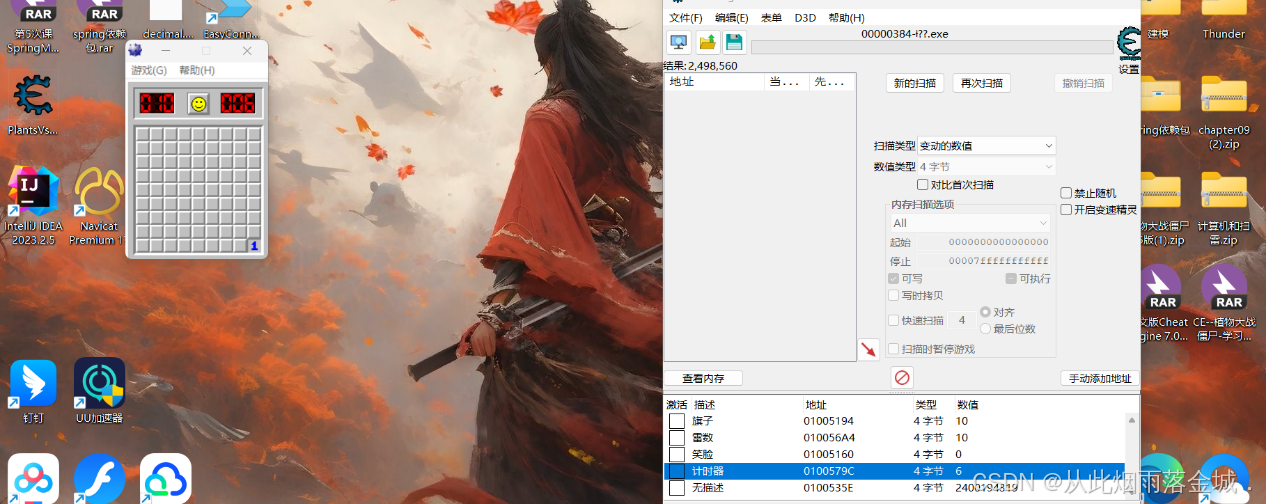Open chapter09 (2).zip on desktop
Image resolution: width=1266 pixels, height=504 pixels.
pos(1223,110)
